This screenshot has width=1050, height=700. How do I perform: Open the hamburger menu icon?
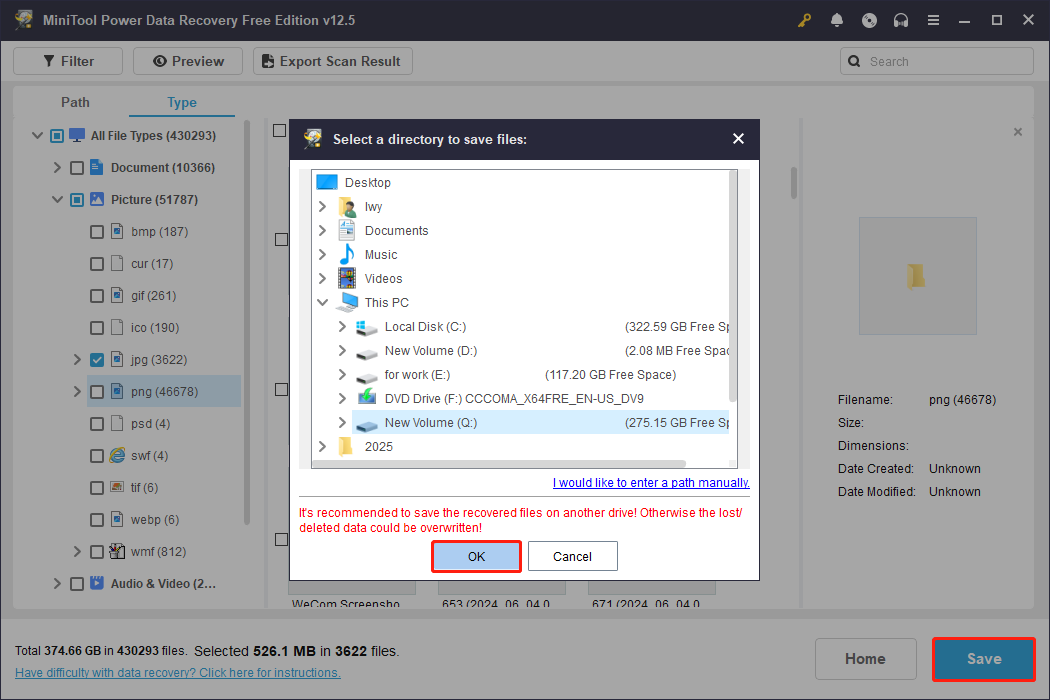933,20
